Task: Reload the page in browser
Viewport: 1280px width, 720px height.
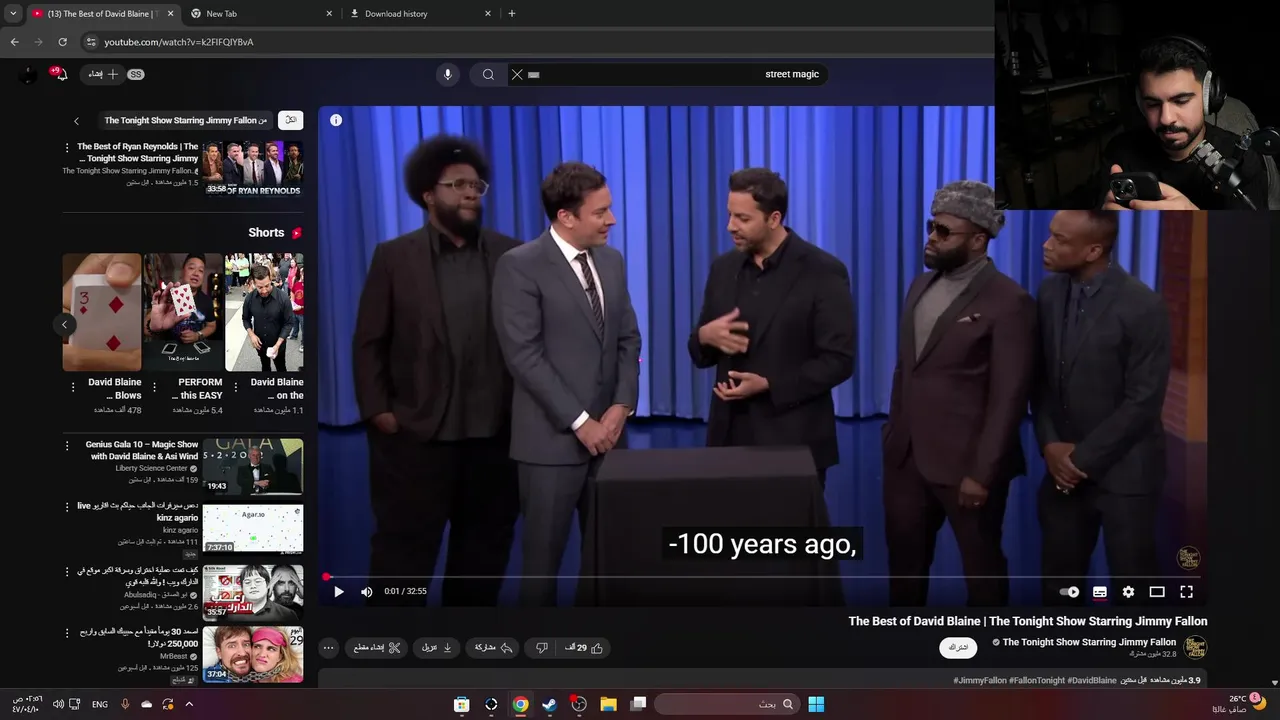Action: coord(62,42)
